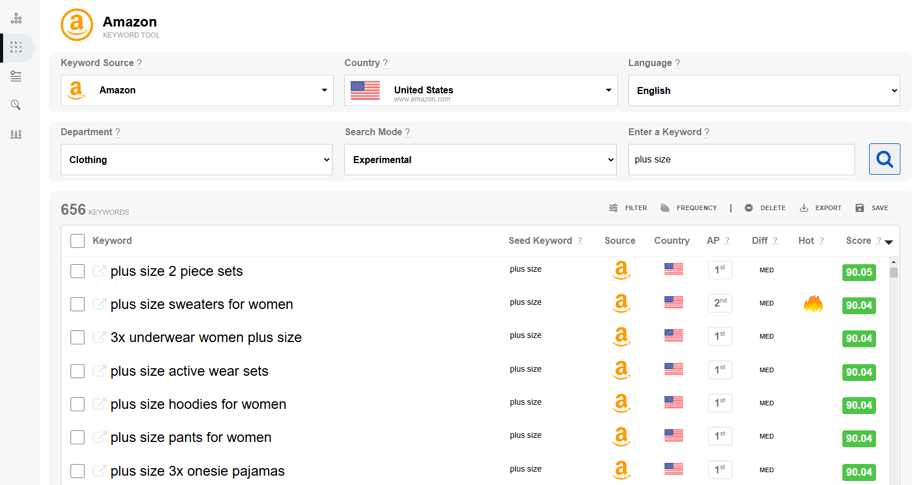Click US flag for plus size hoodies for women
Image resolution: width=920 pixels, height=485 pixels.
pos(674,402)
